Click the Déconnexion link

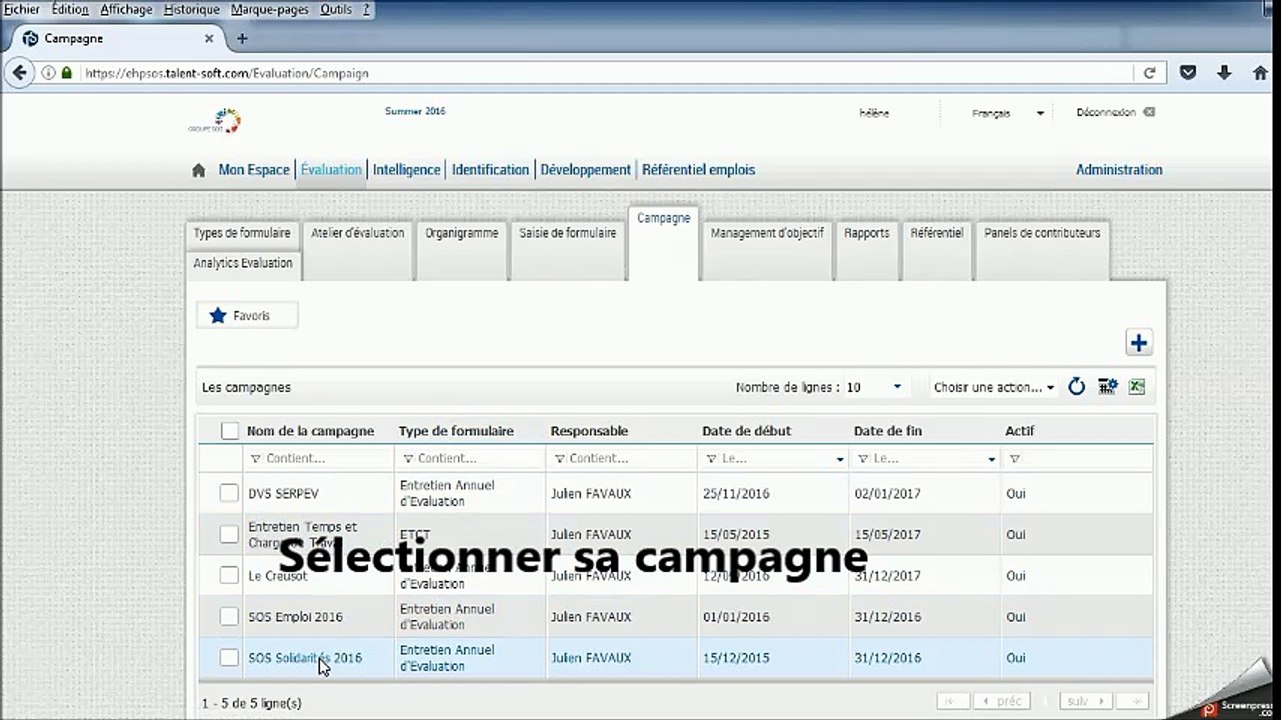tap(1106, 112)
